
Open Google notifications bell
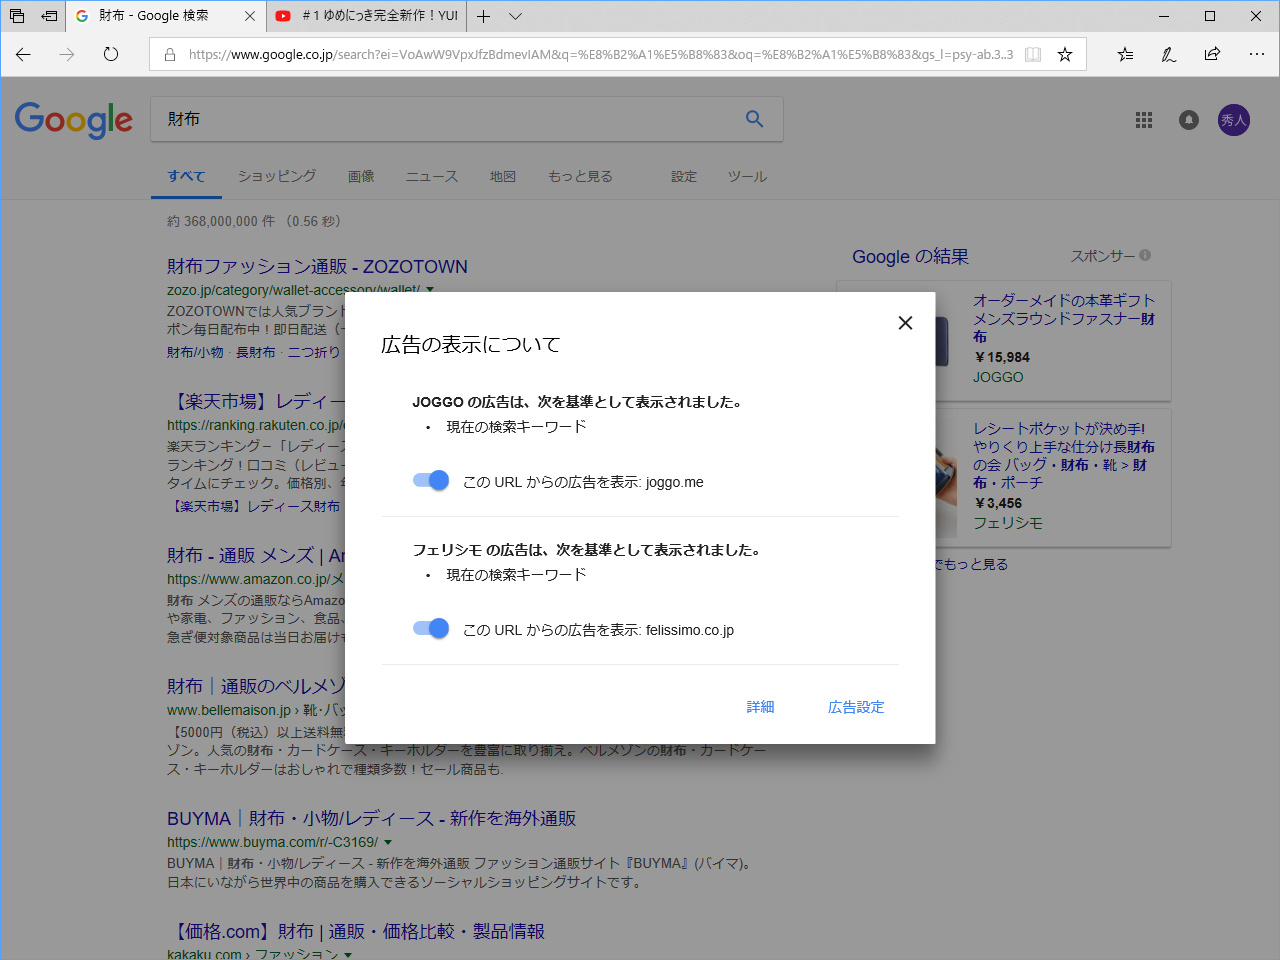pos(1188,119)
